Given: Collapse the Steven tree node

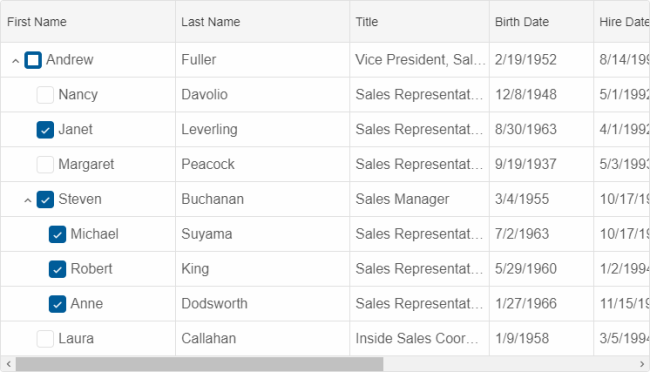Looking at the screenshot, I should [28, 200].
